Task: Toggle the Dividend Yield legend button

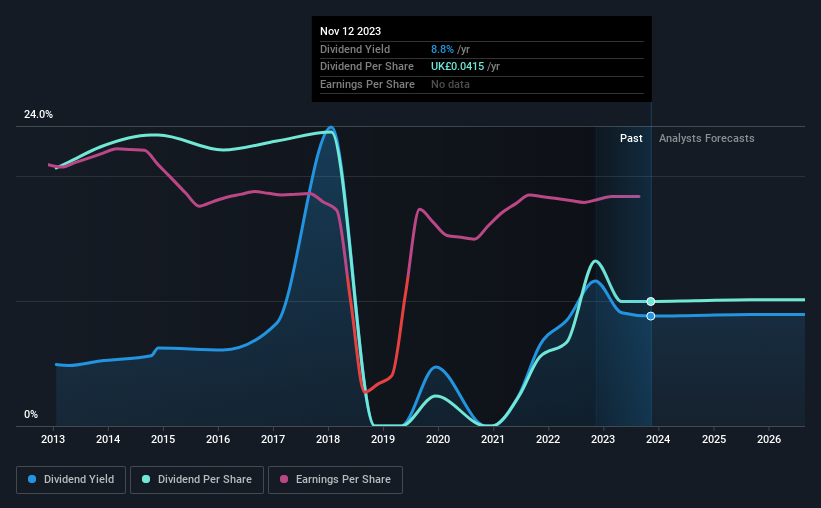Action: (71, 480)
